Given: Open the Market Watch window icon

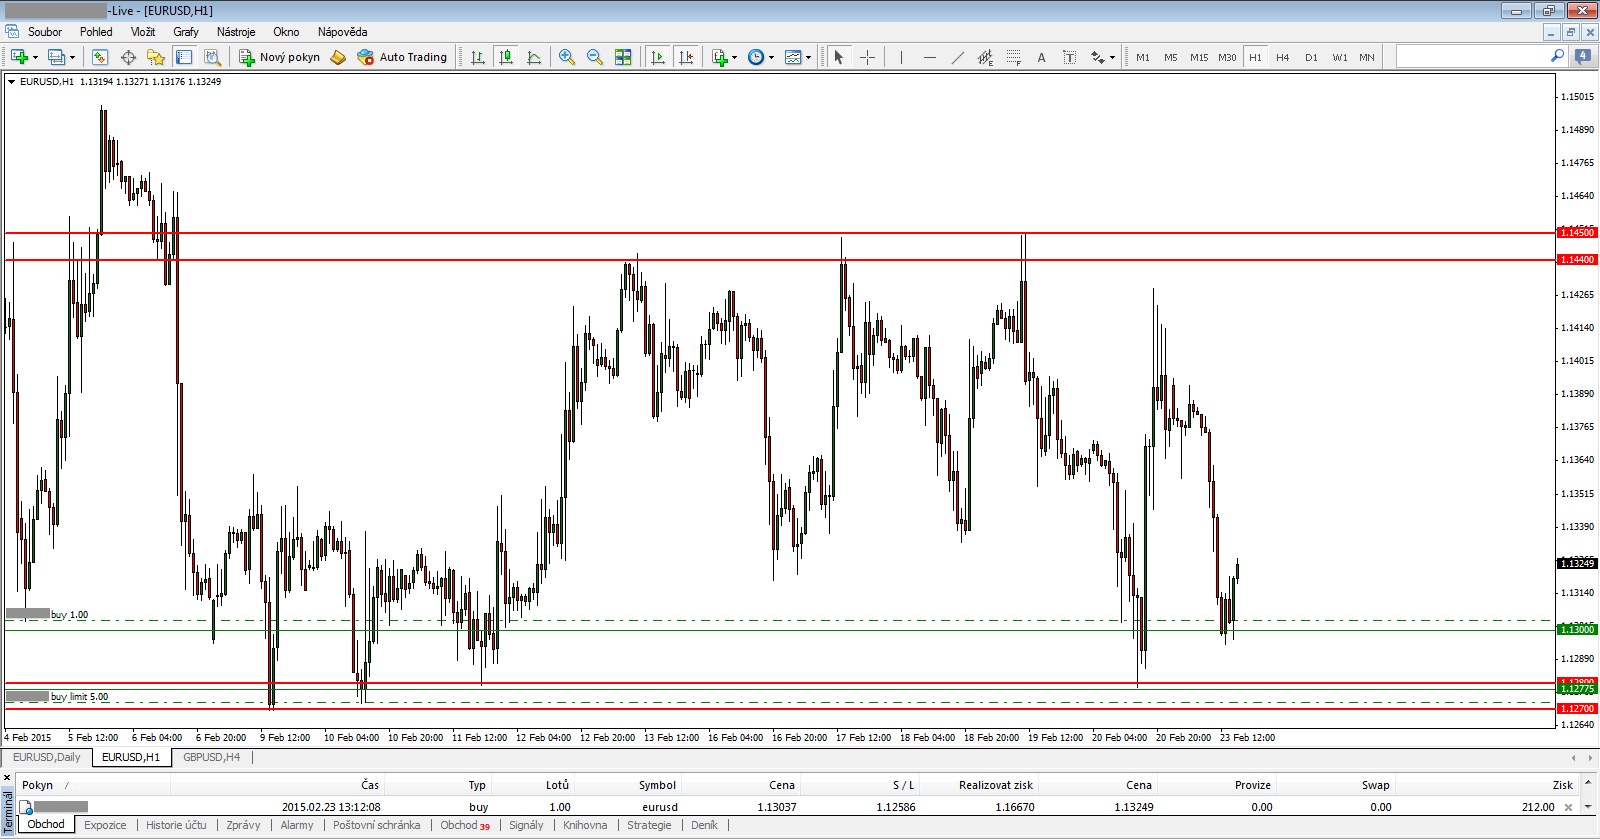Looking at the screenshot, I should (x=100, y=57).
